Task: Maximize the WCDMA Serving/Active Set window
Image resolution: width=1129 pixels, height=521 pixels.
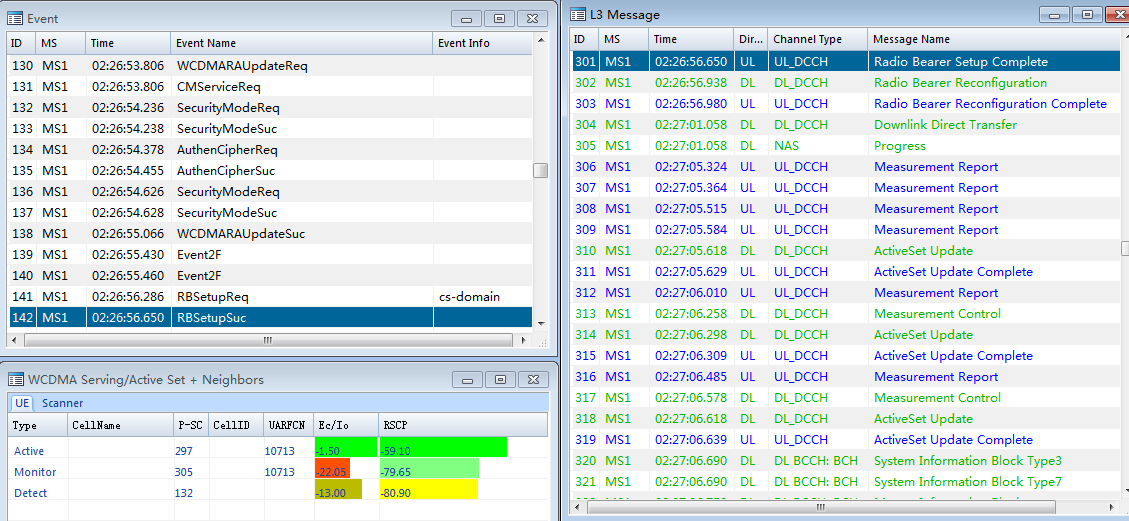Action: (500, 379)
